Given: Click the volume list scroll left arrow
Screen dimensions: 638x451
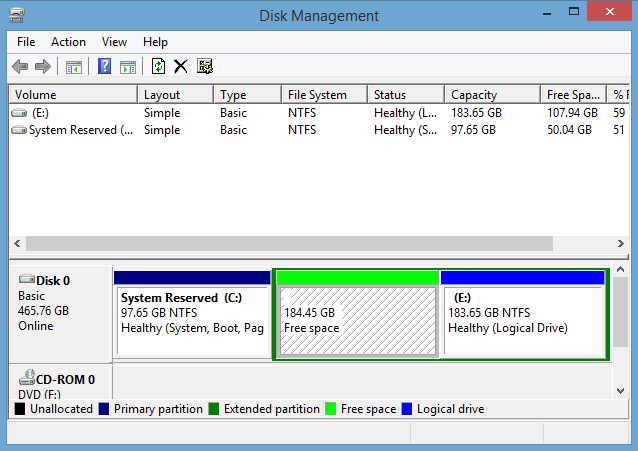Looking at the screenshot, I should (x=17, y=244).
